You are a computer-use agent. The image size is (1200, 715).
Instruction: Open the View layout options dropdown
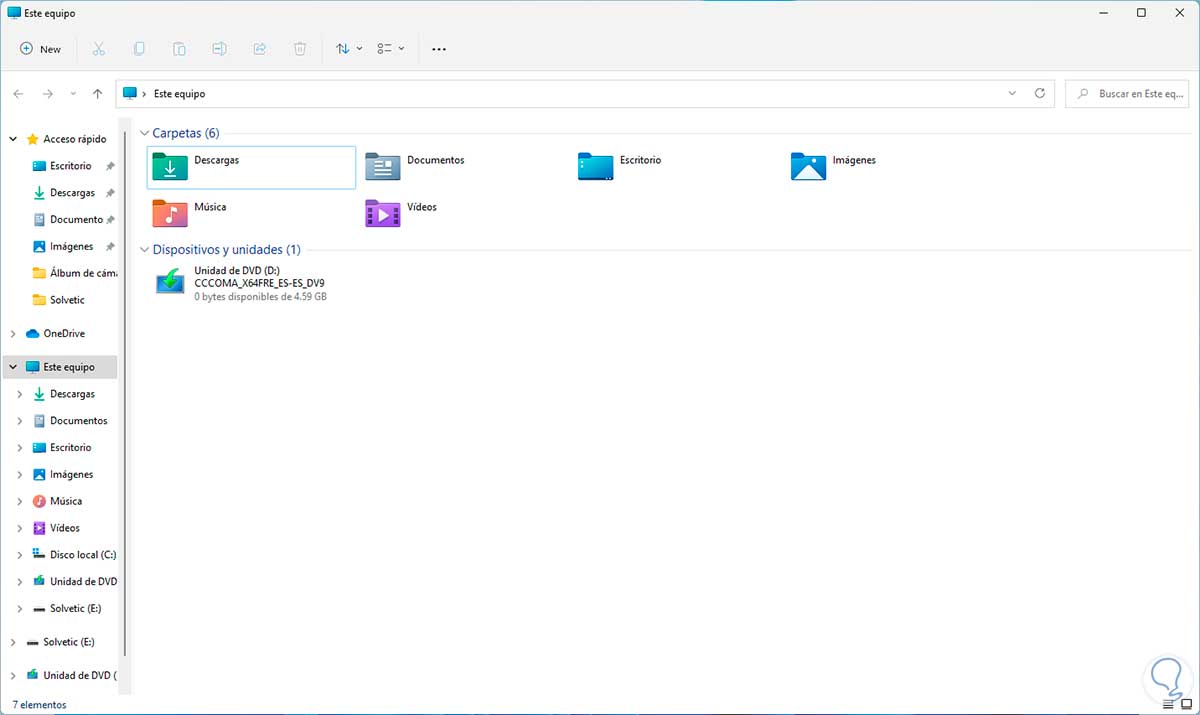[x=390, y=49]
